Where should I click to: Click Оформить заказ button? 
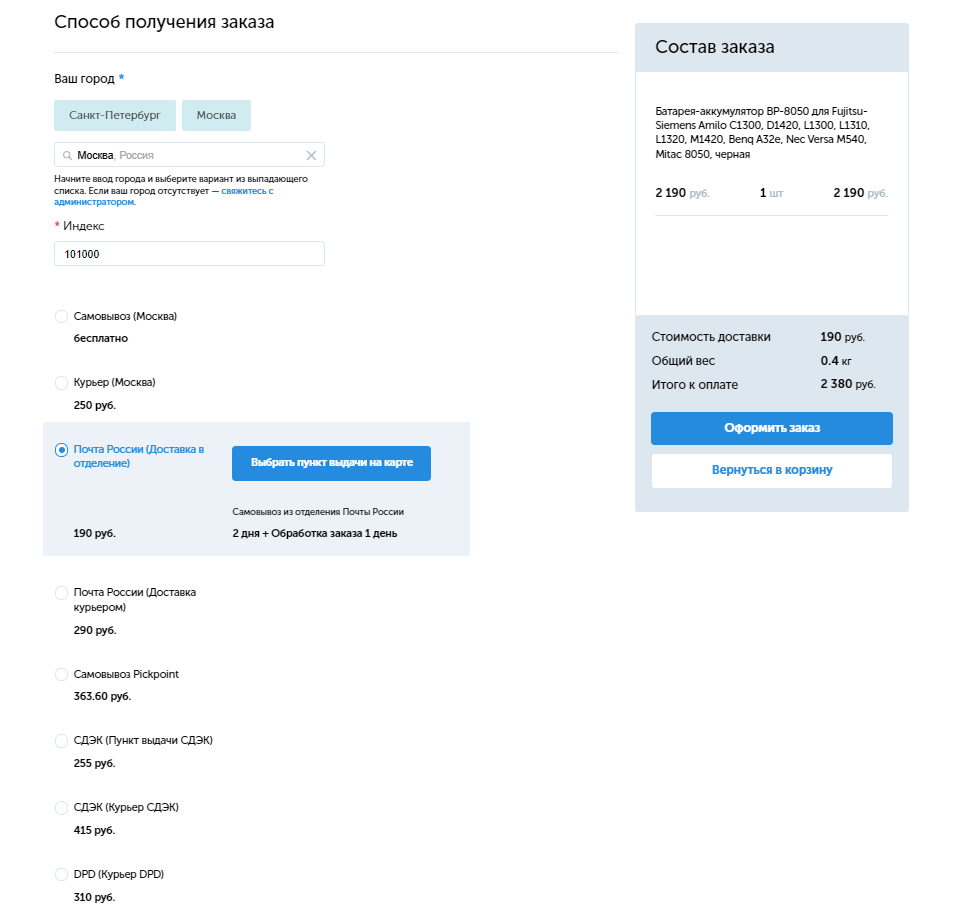tap(771, 428)
